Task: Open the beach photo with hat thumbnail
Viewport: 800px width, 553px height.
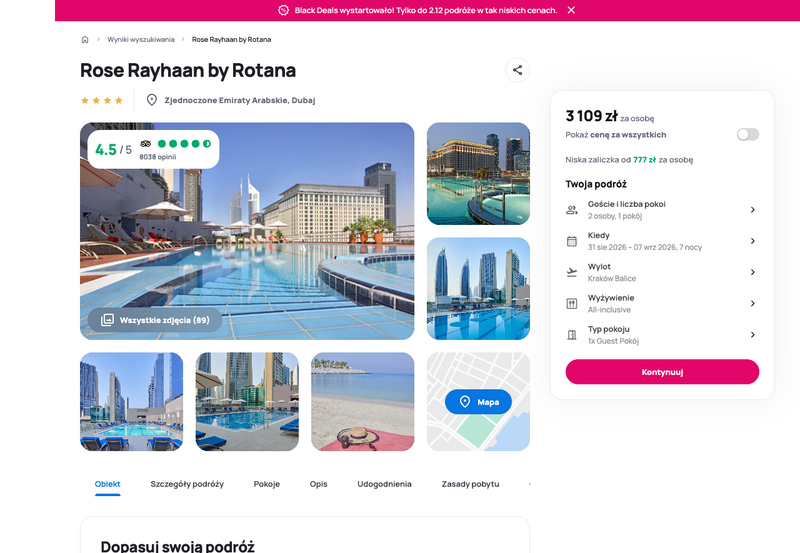Action: 362,402
